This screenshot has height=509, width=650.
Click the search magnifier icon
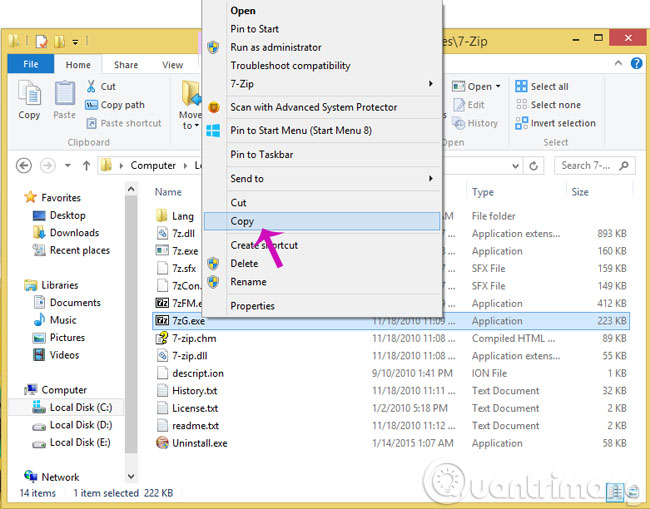(623, 166)
